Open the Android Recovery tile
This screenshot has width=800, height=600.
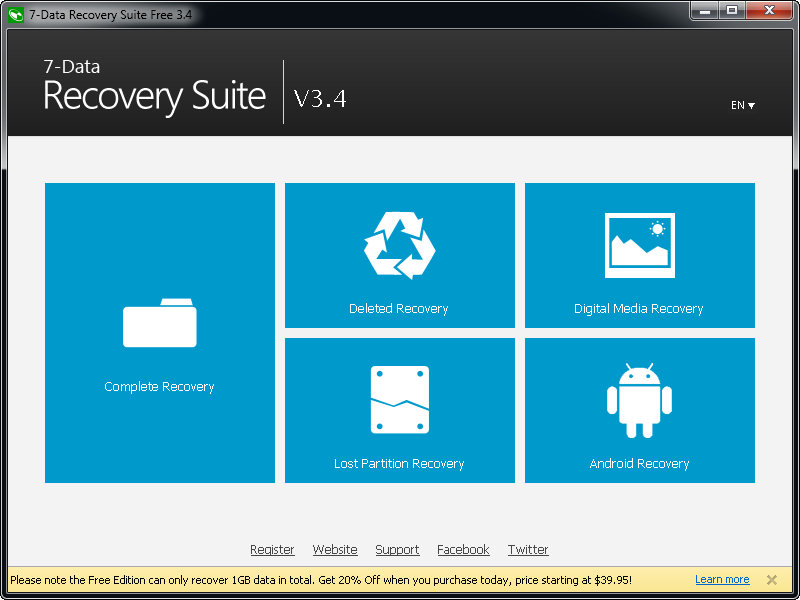(639, 410)
